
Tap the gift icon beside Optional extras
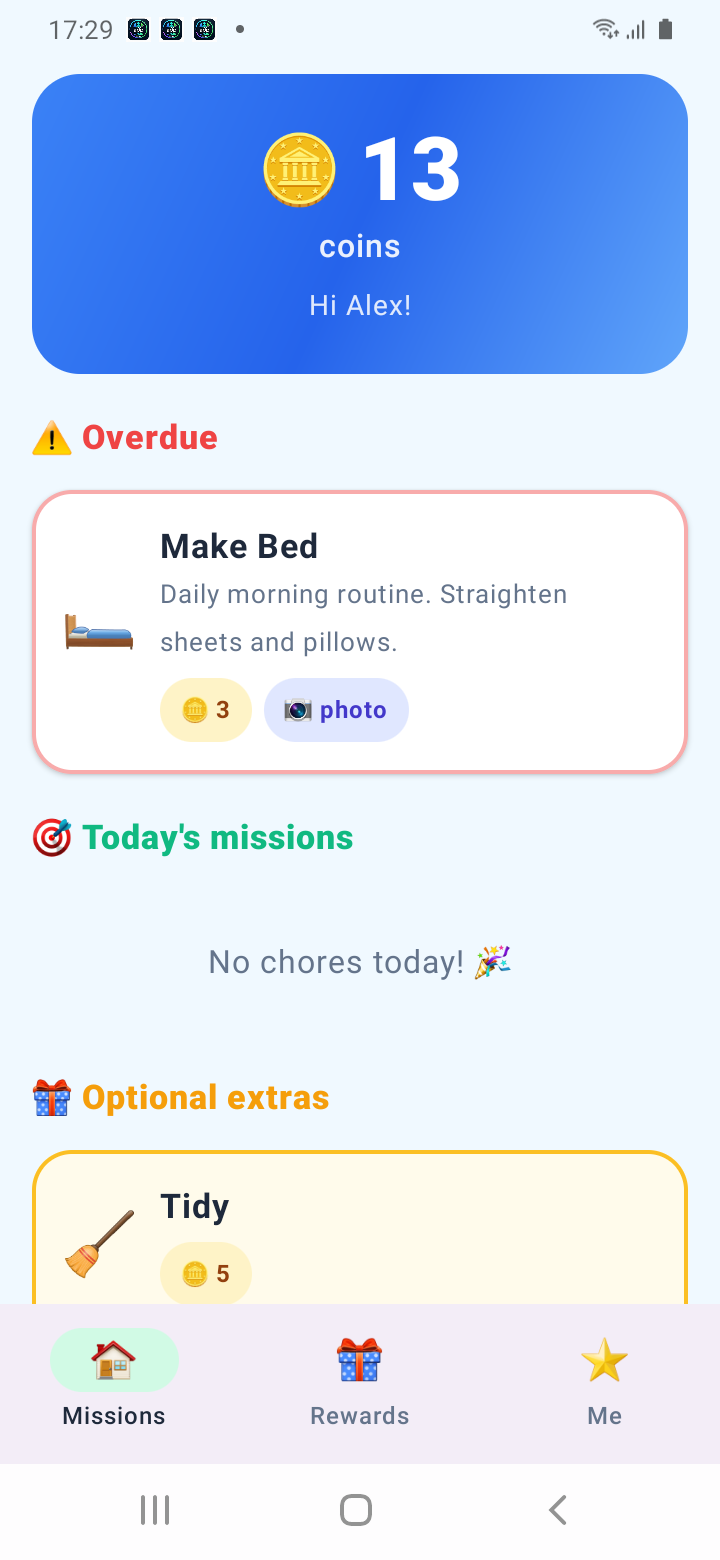(x=52, y=1098)
